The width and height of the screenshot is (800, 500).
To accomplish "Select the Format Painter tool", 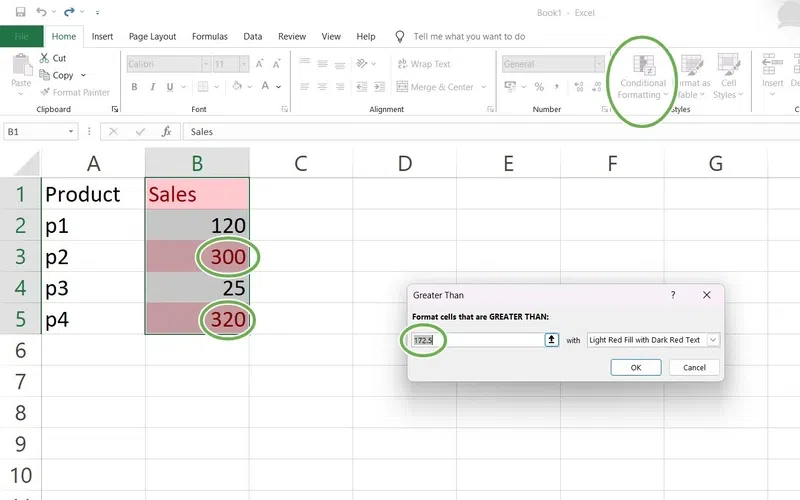I will click(45, 92).
